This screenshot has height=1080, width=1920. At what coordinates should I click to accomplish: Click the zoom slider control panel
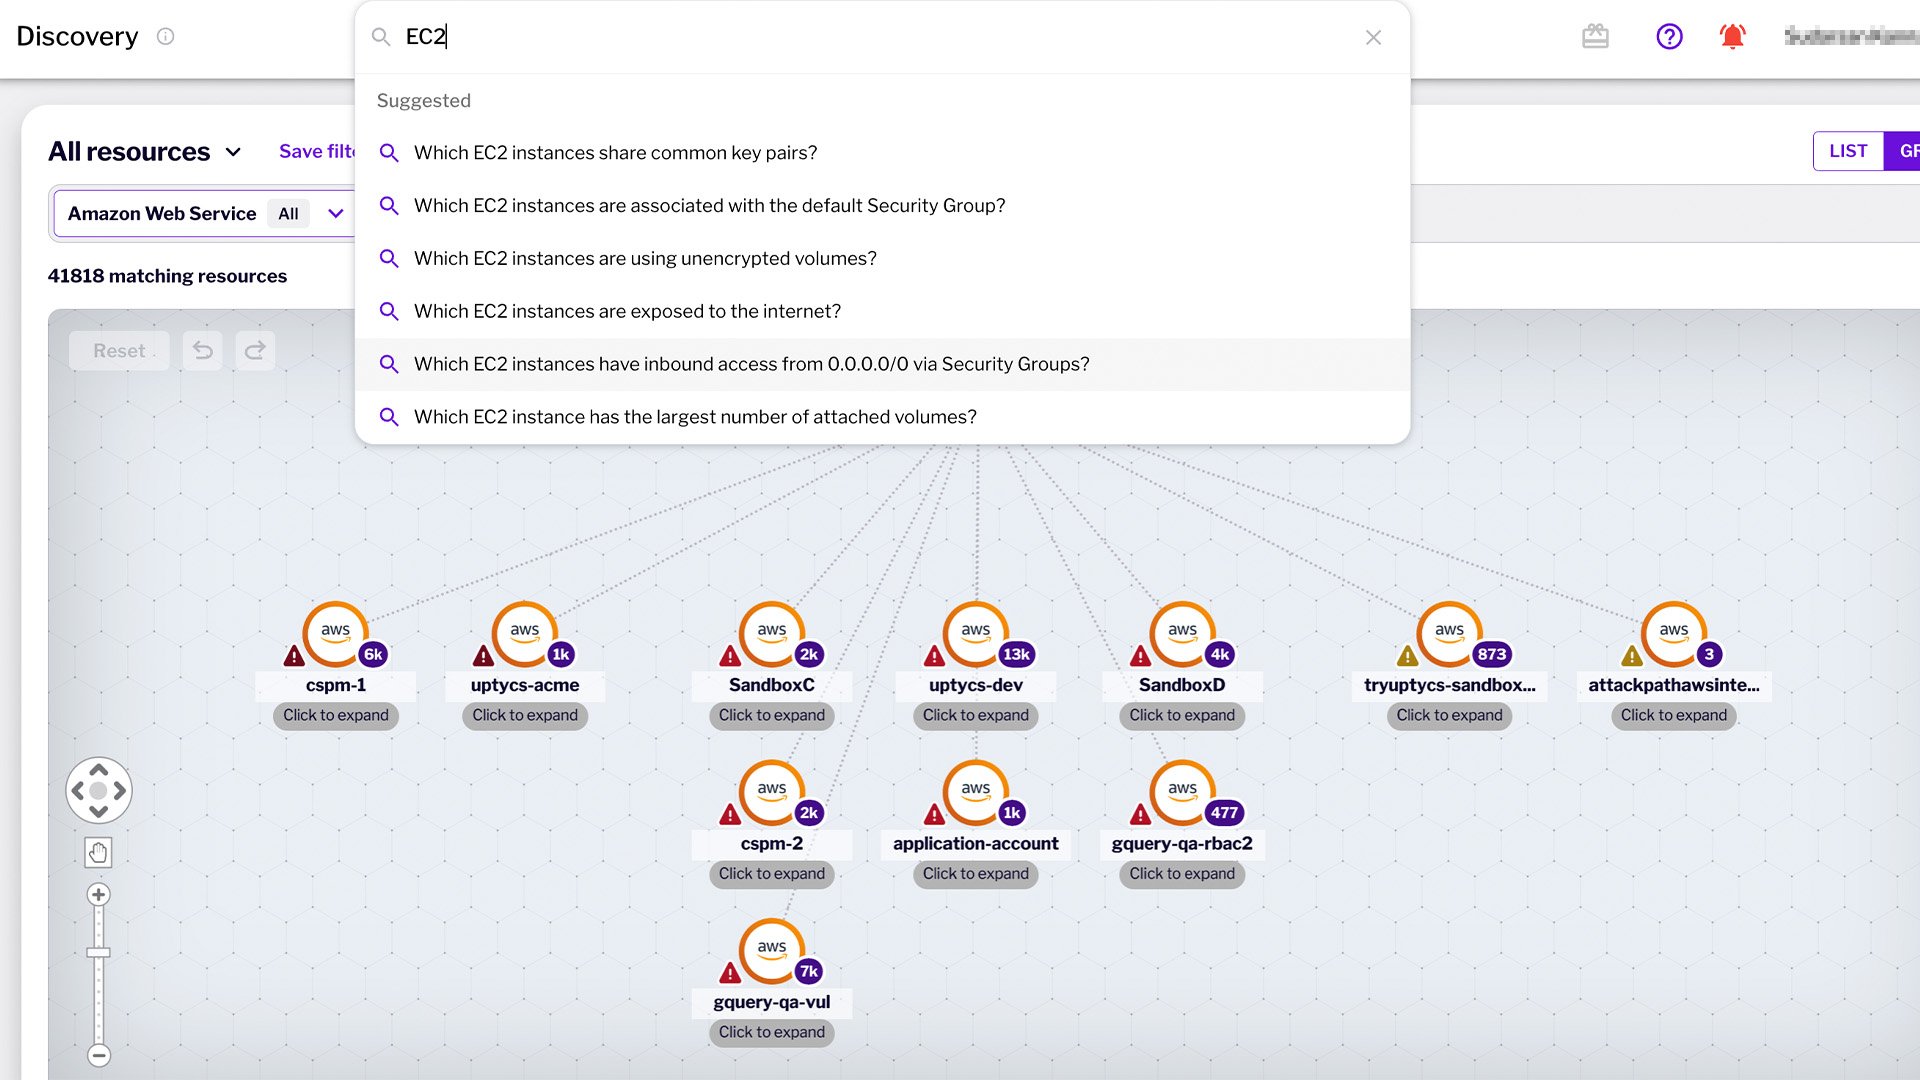click(98, 976)
